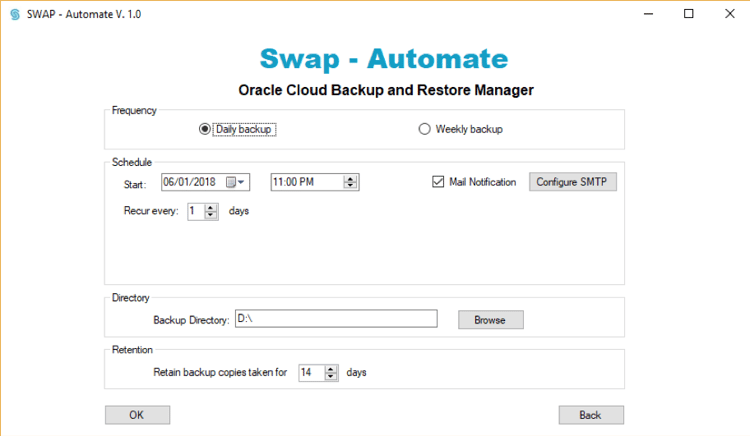Click the Swap - Automate heading
The height and width of the screenshot is (436, 750).
coord(384,59)
